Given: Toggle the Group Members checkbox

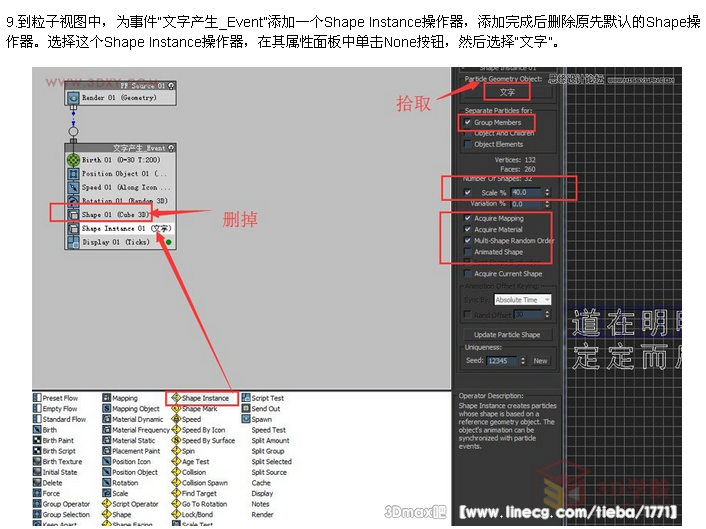Looking at the screenshot, I should tap(468, 122).
